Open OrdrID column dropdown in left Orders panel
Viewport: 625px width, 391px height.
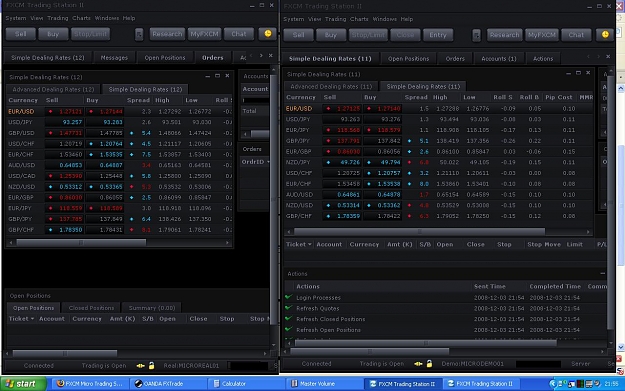click(x=268, y=162)
